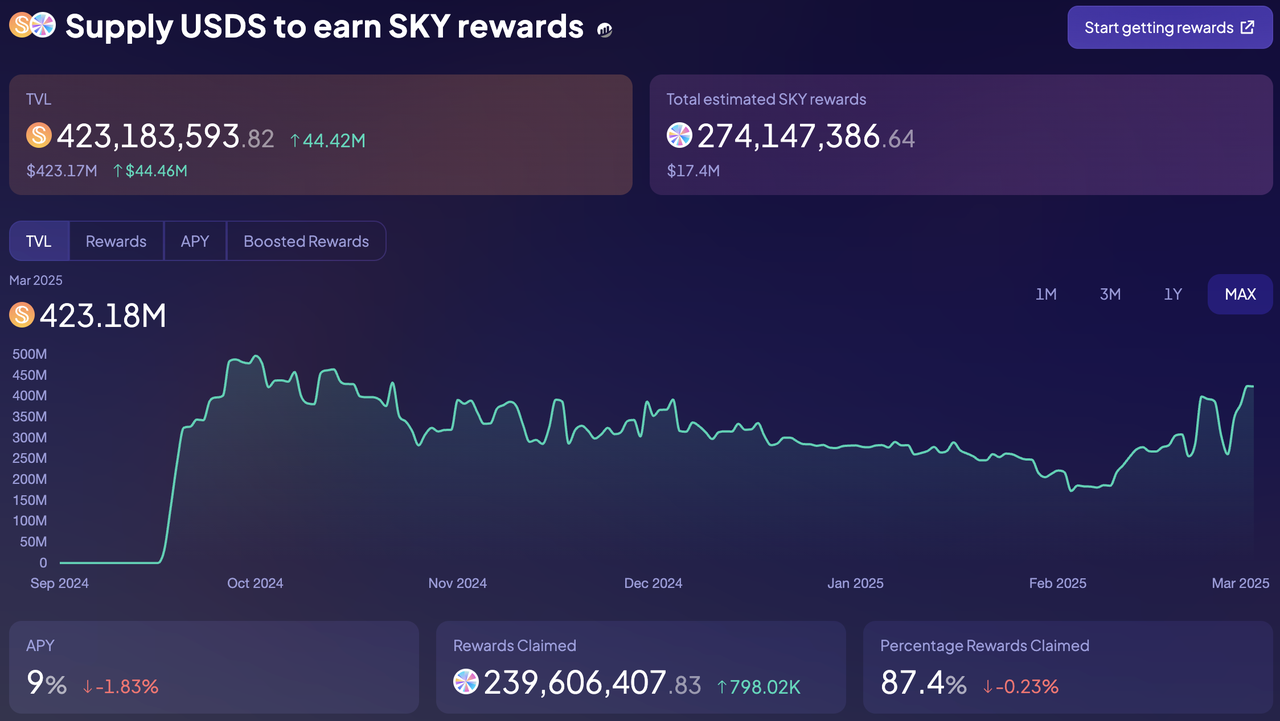Click the USDS coin icon in the TVL card
Image resolution: width=1280 pixels, height=721 pixels.
(39, 135)
